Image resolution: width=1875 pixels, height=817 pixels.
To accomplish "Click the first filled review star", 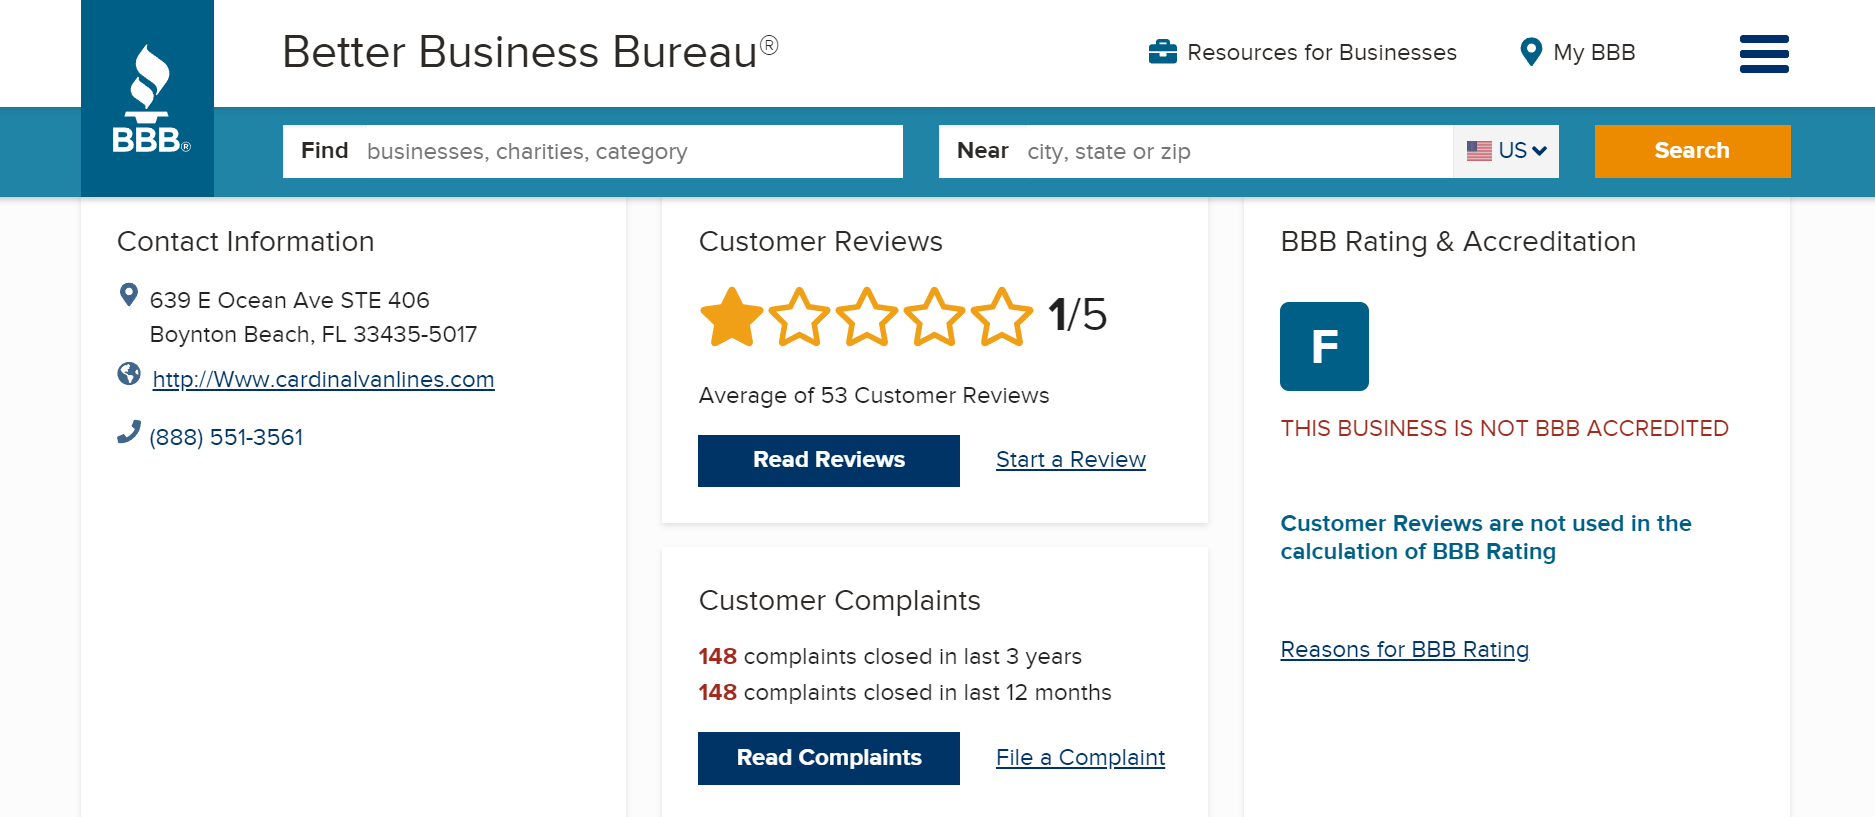I will (732, 317).
